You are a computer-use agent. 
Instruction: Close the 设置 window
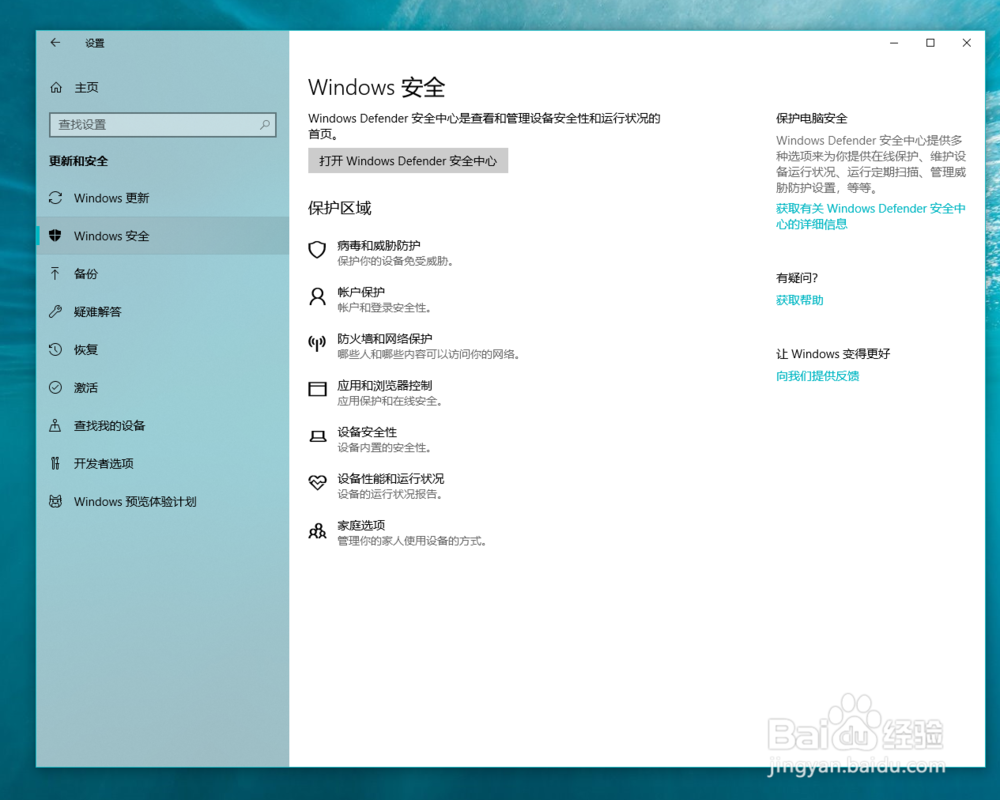(966, 43)
